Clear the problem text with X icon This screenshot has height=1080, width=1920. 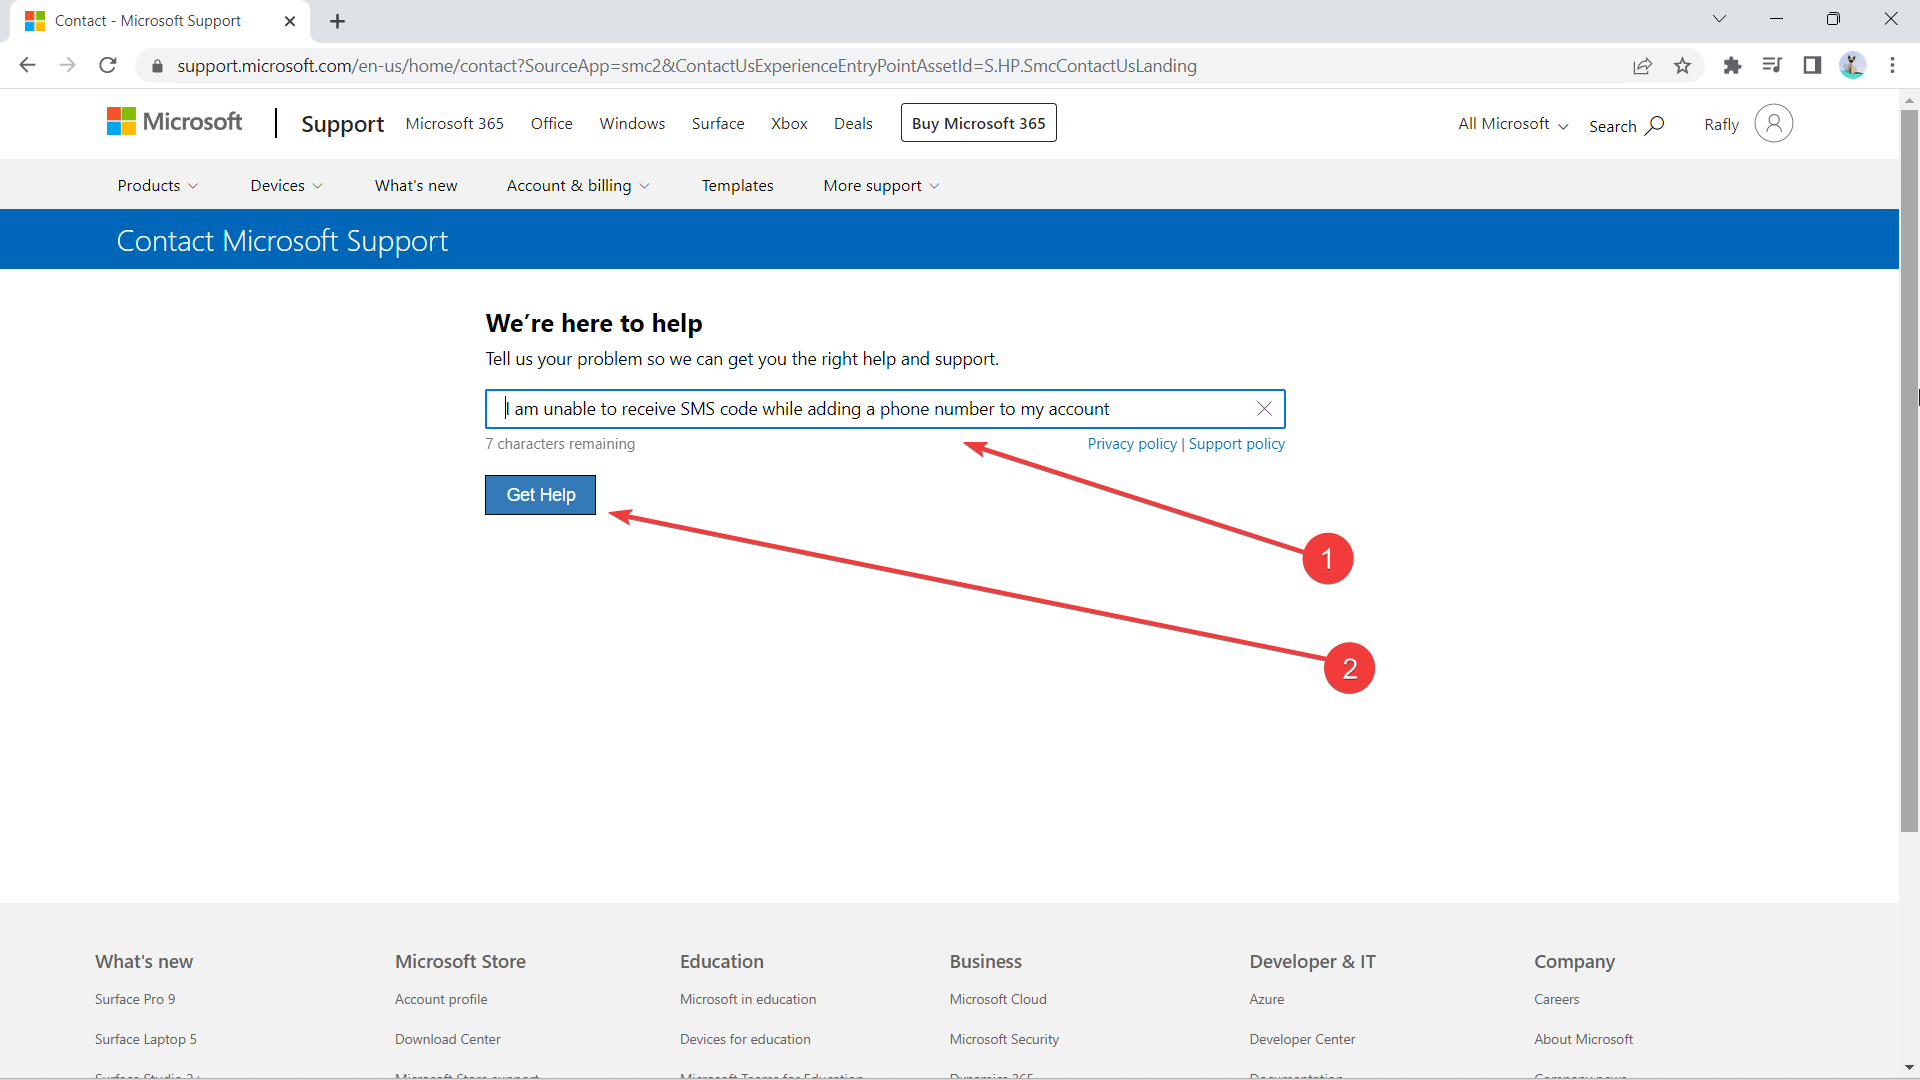1264,409
